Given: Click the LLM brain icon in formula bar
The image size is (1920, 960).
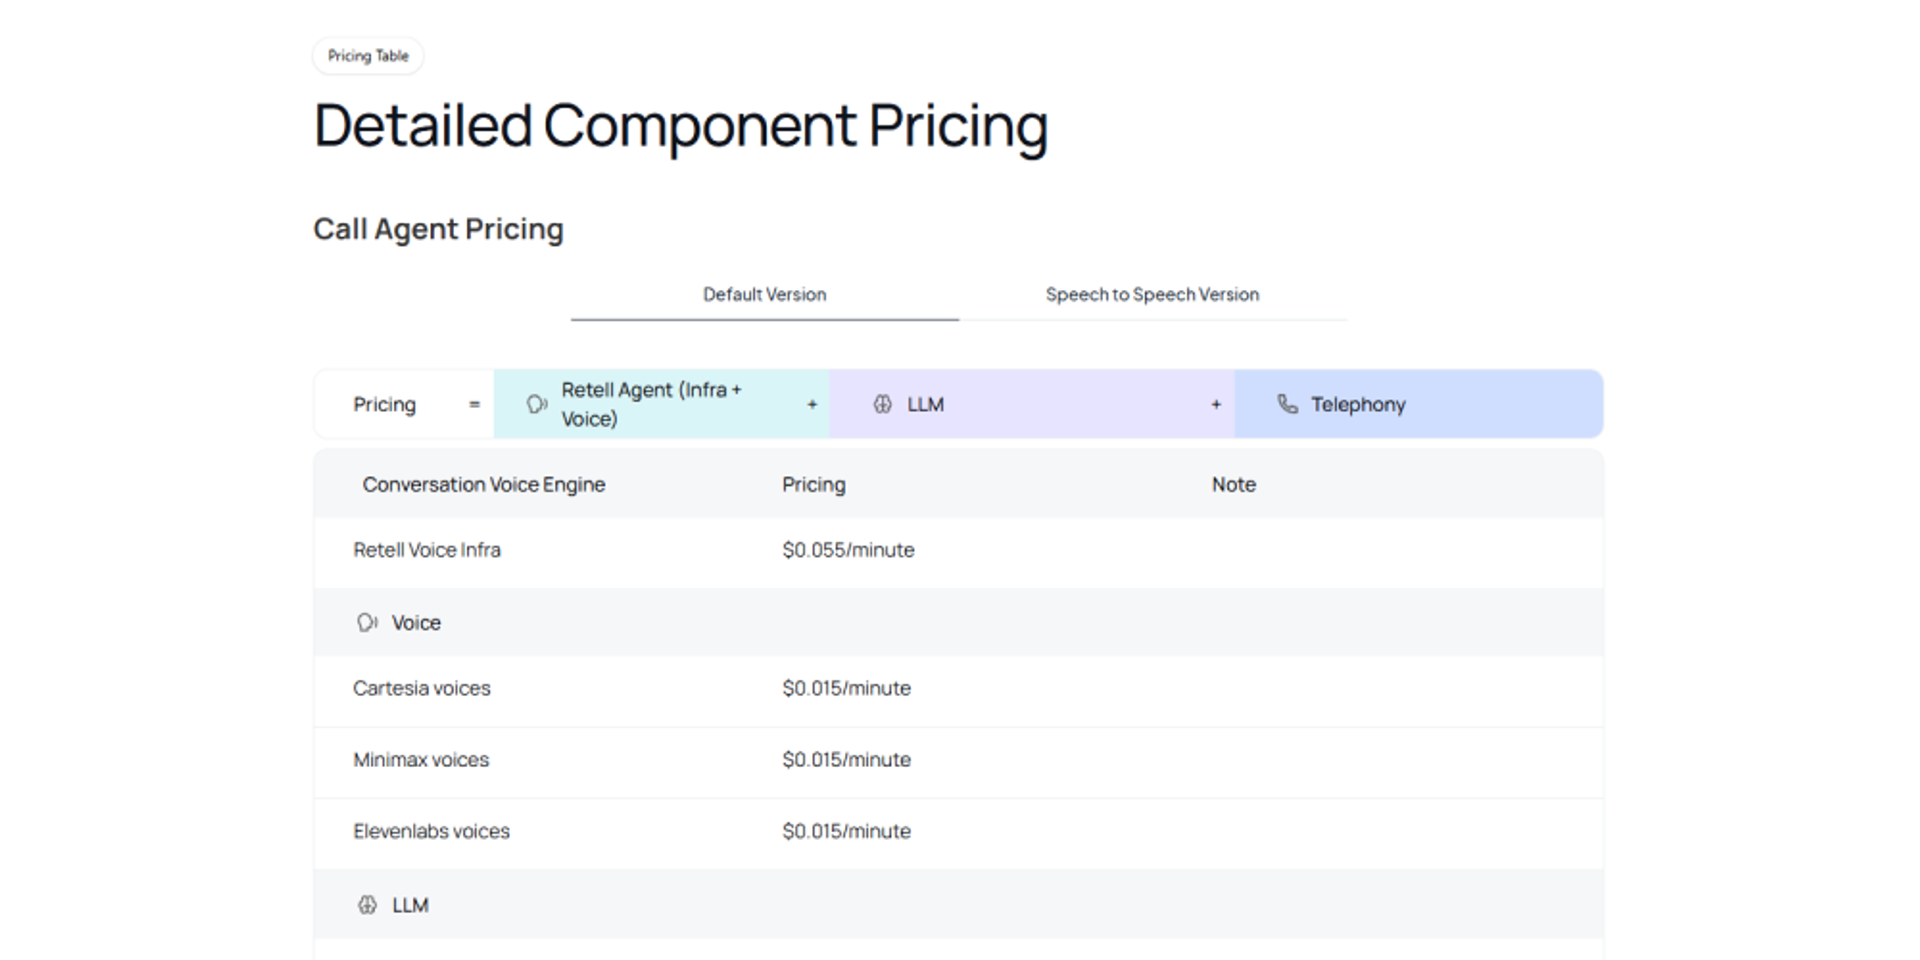Looking at the screenshot, I should [x=882, y=404].
